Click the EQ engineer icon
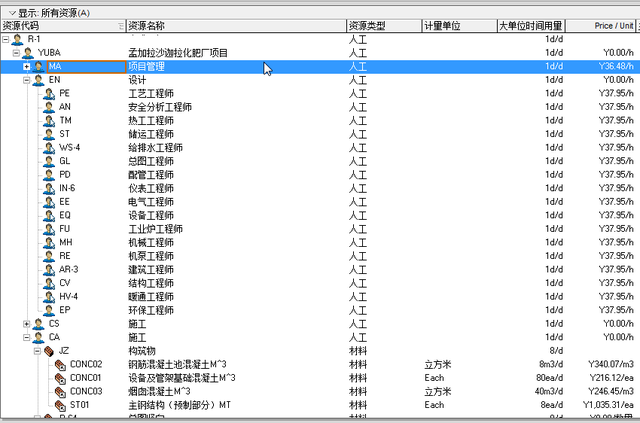 pos(49,215)
